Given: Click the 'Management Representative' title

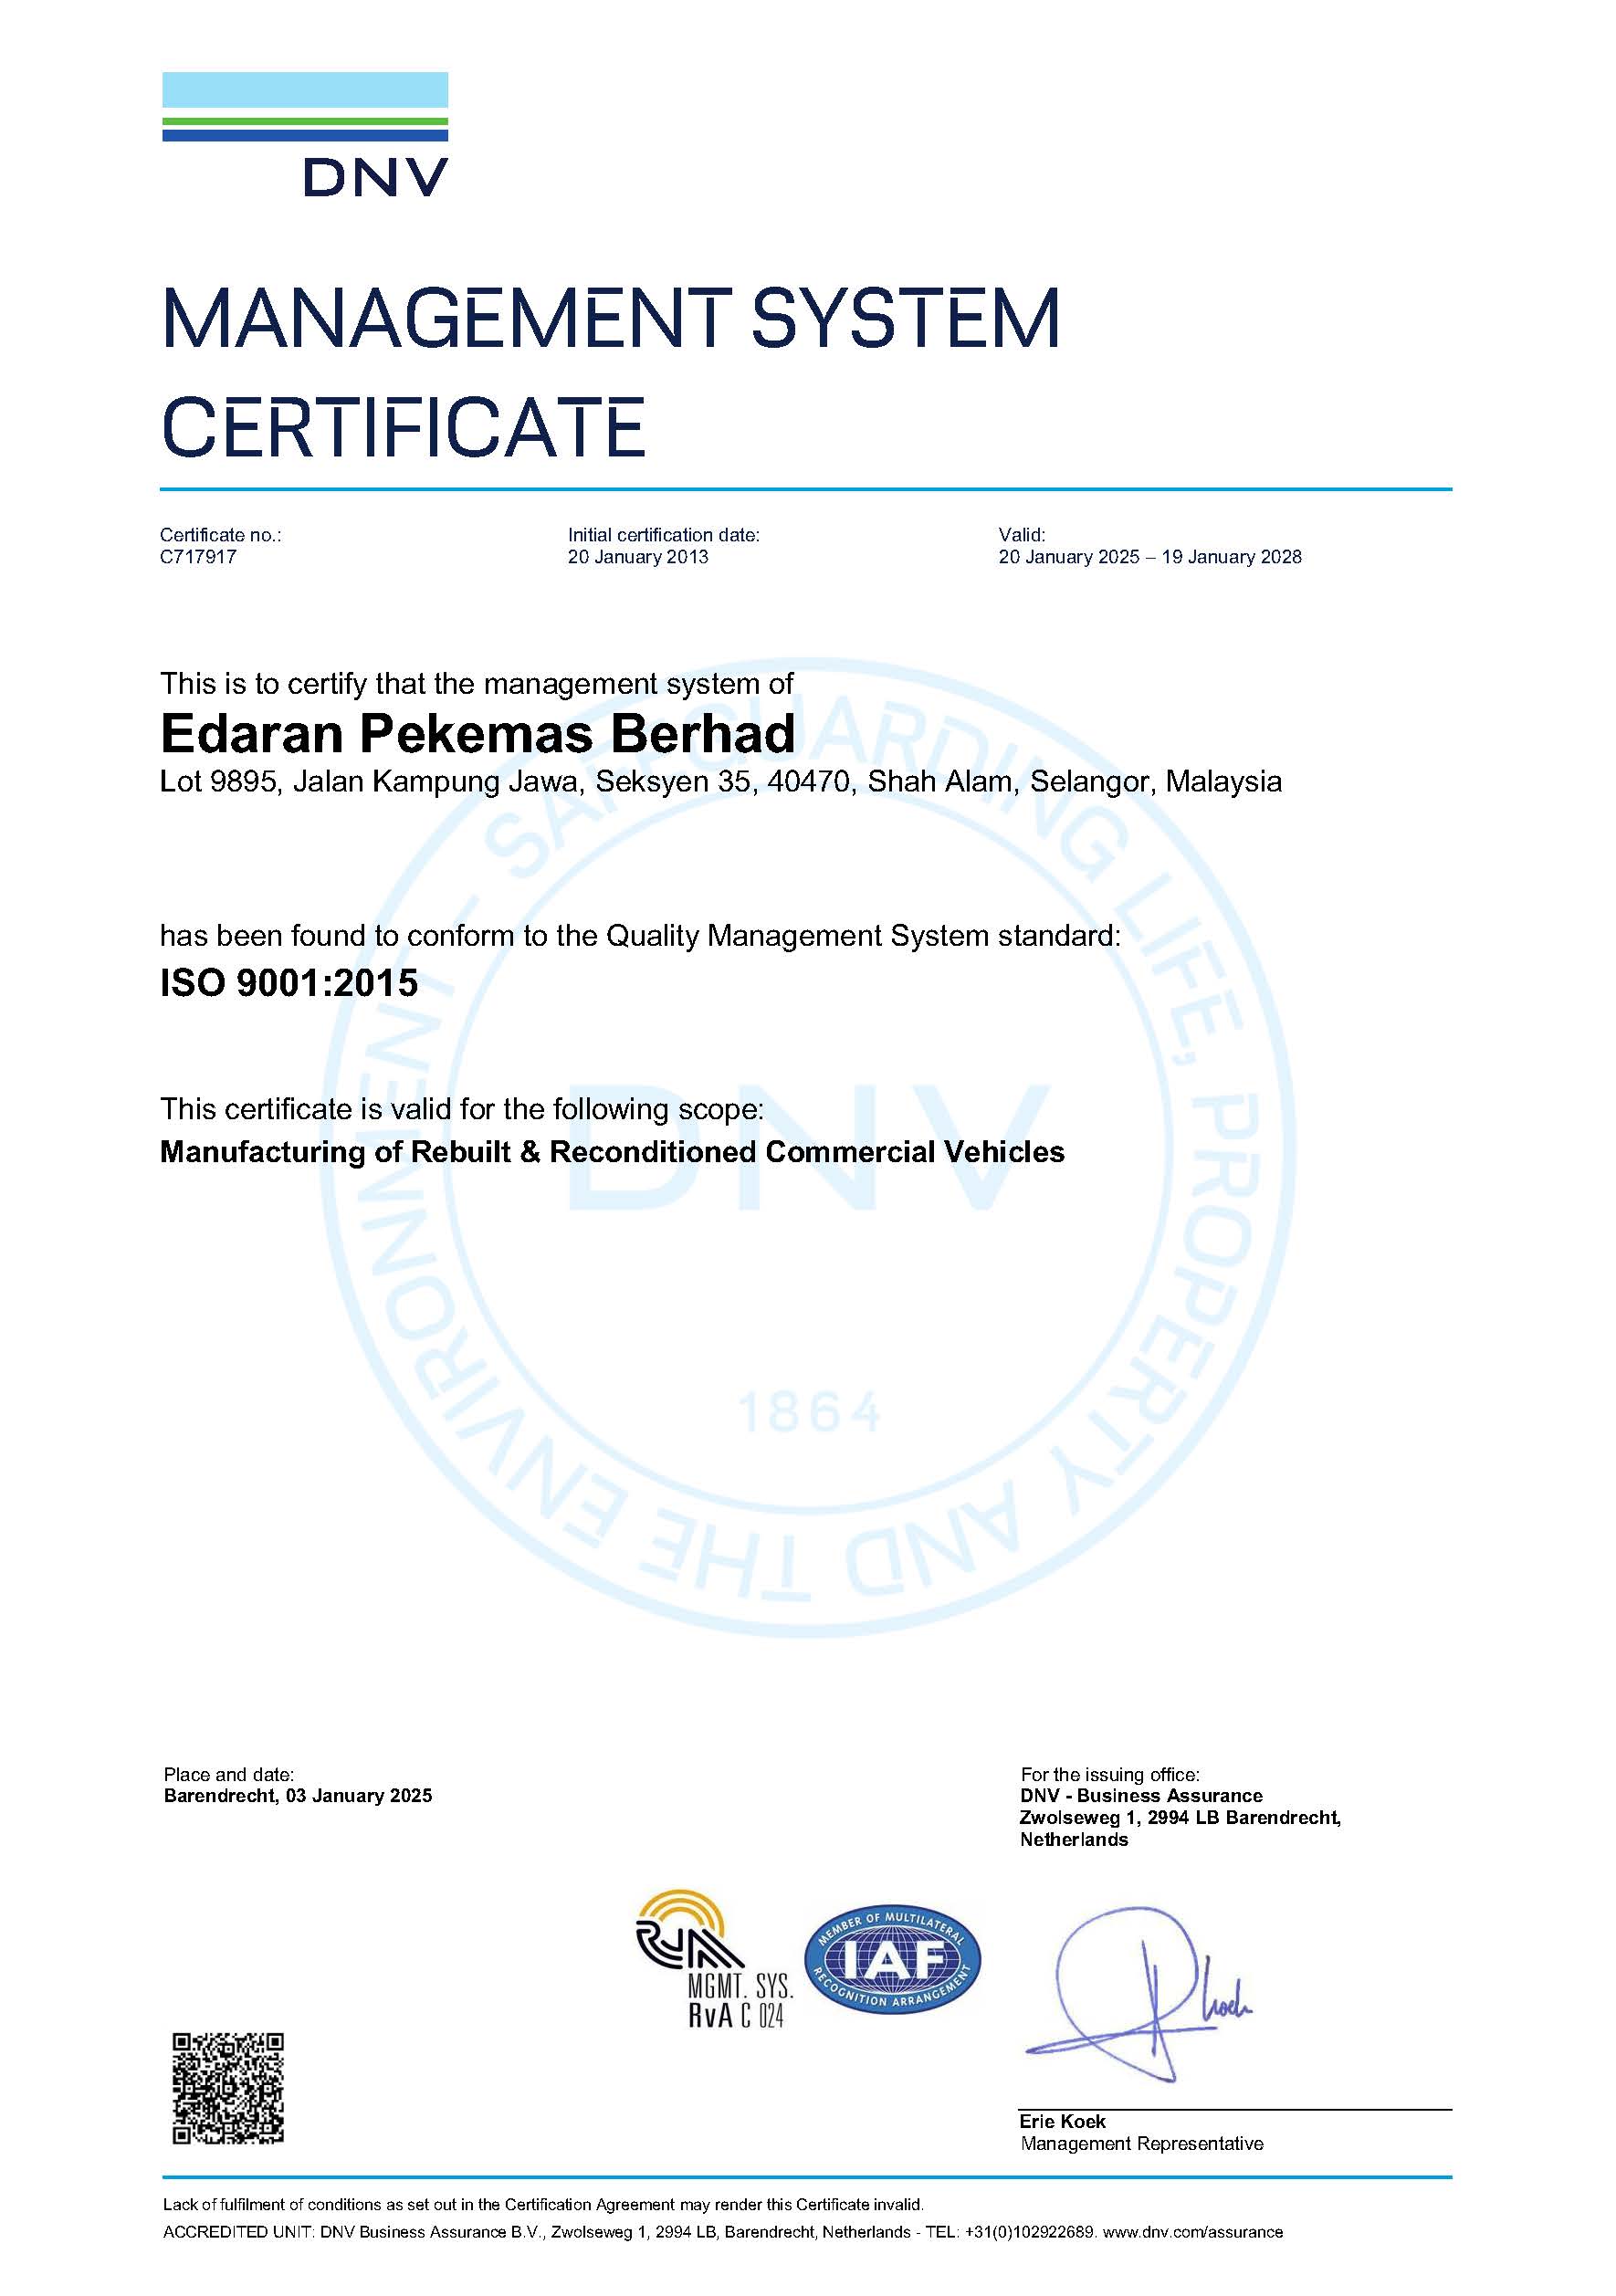Looking at the screenshot, I should (1142, 2143).
